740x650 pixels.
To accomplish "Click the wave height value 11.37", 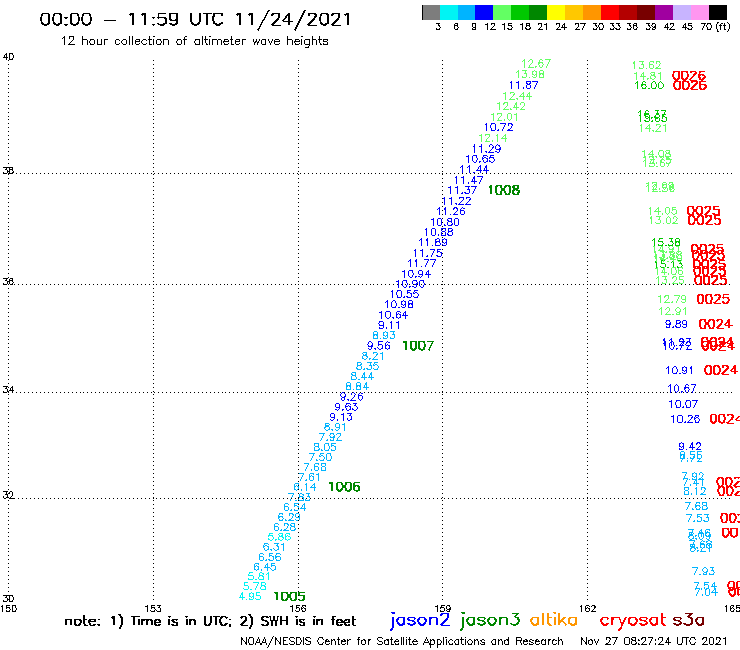I will click(x=462, y=190).
